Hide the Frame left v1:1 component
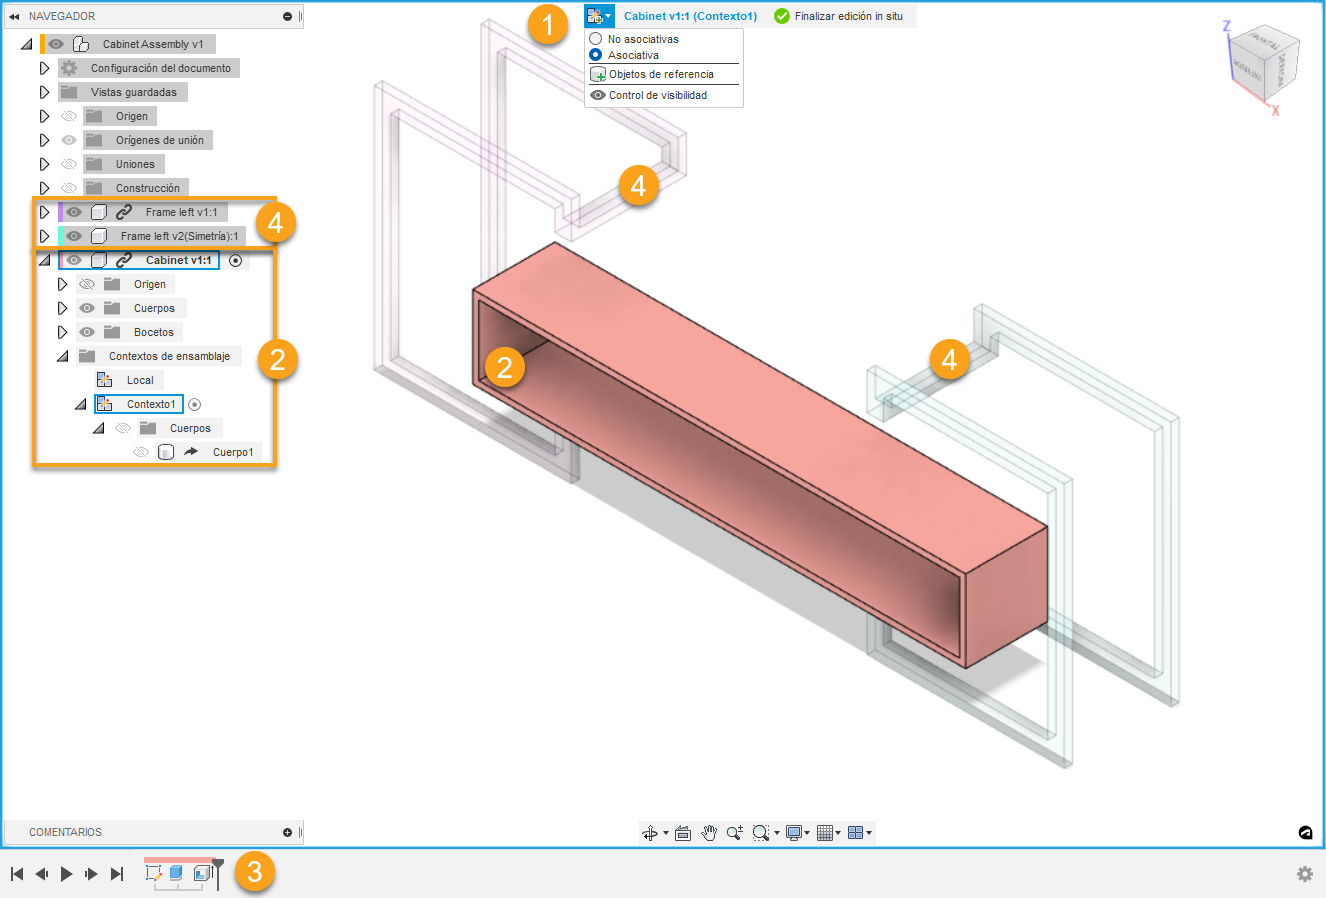 (74, 212)
